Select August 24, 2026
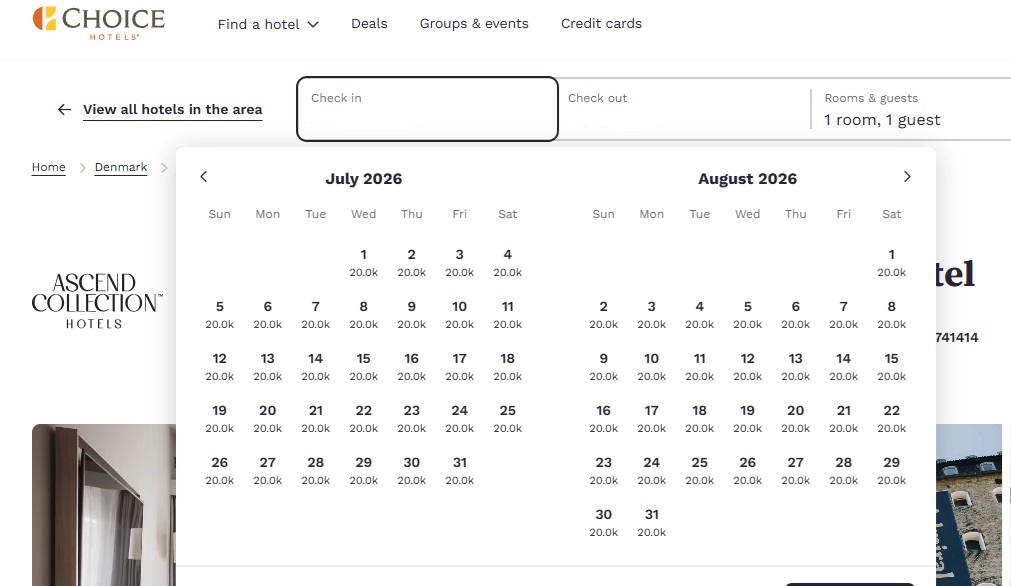This screenshot has height=586, width=1011. click(652, 471)
